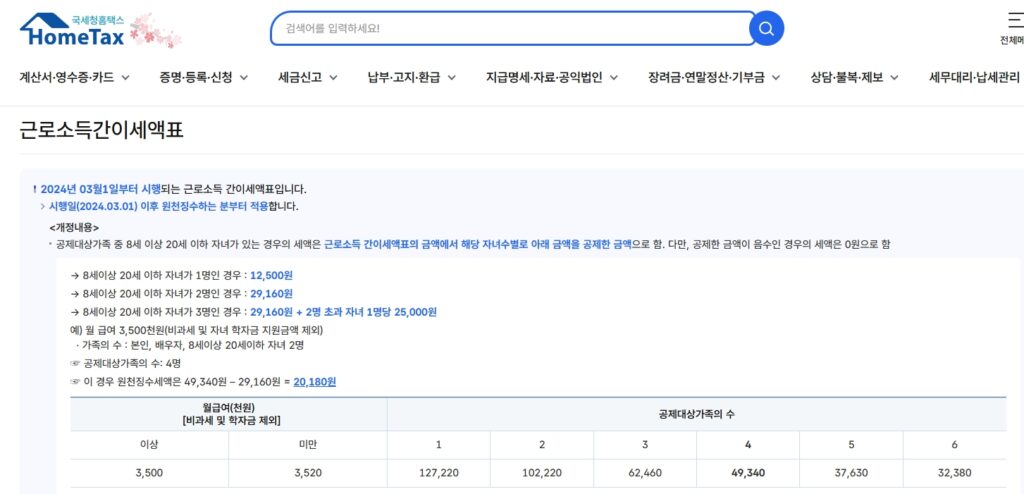Click the 미만 column header

pos(308,445)
